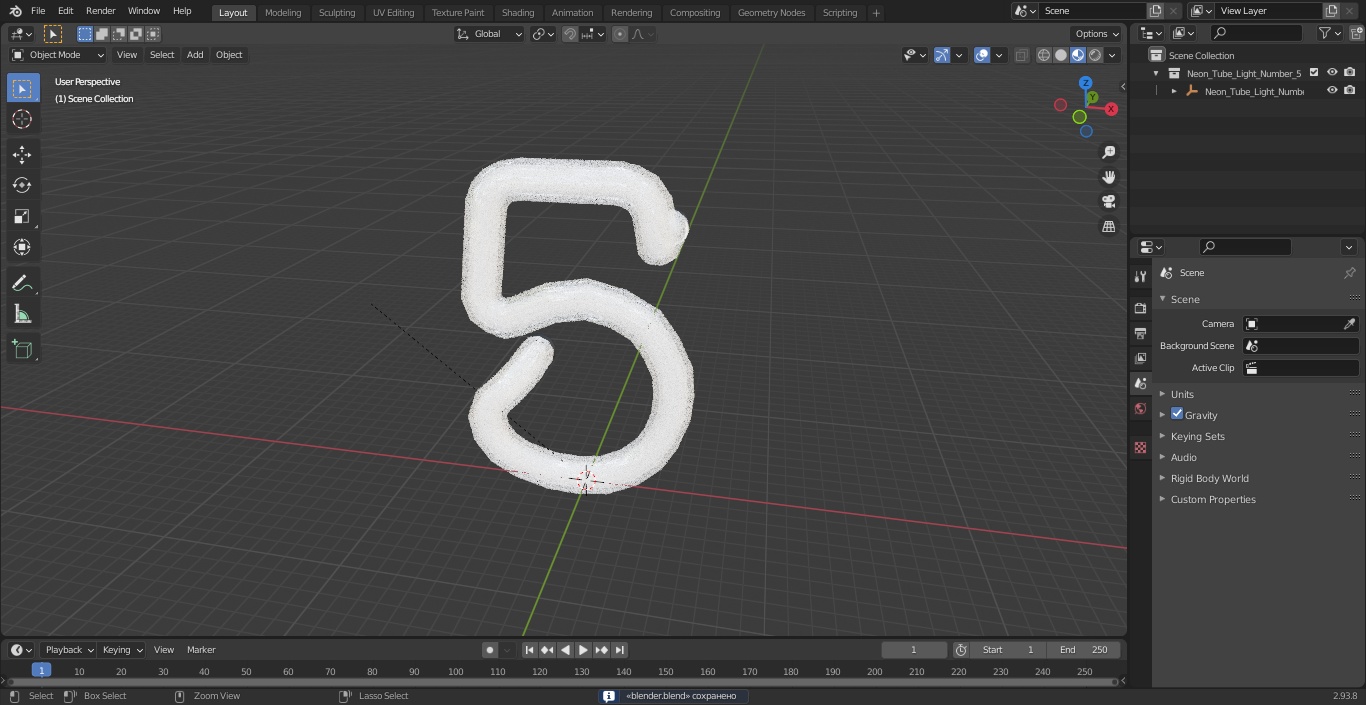1366x705 pixels.
Task: Toggle snapping magnet in the header
Action: click(x=570, y=34)
